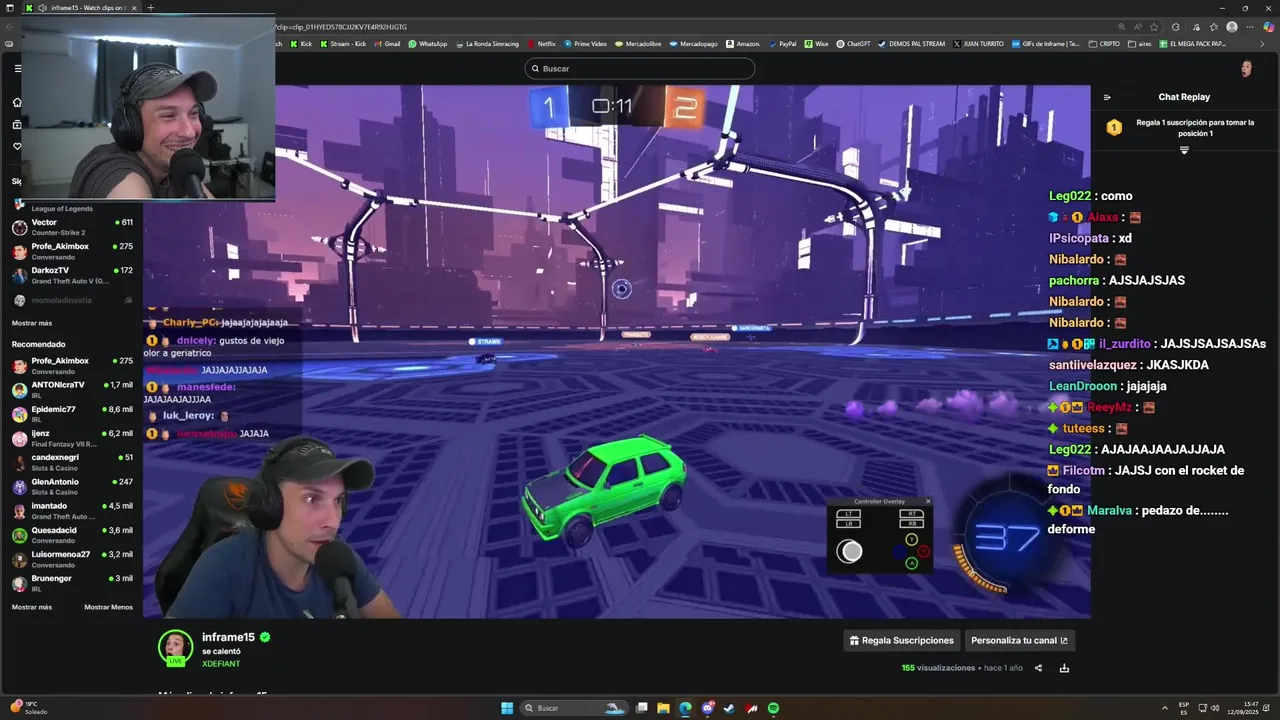
Task: Expand the gift subscription leaderboard chevron
Action: [1184, 150]
